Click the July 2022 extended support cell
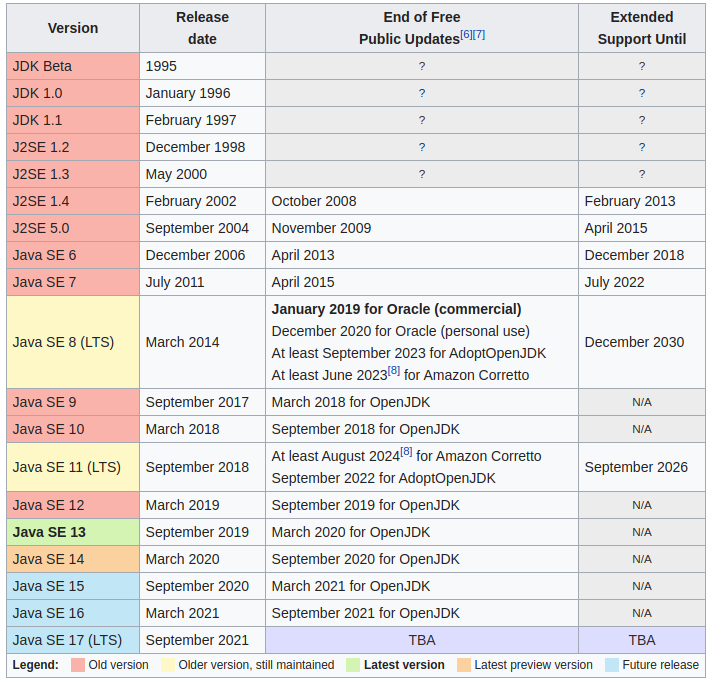Image resolution: width=711 pixels, height=684 pixels. click(x=642, y=282)
